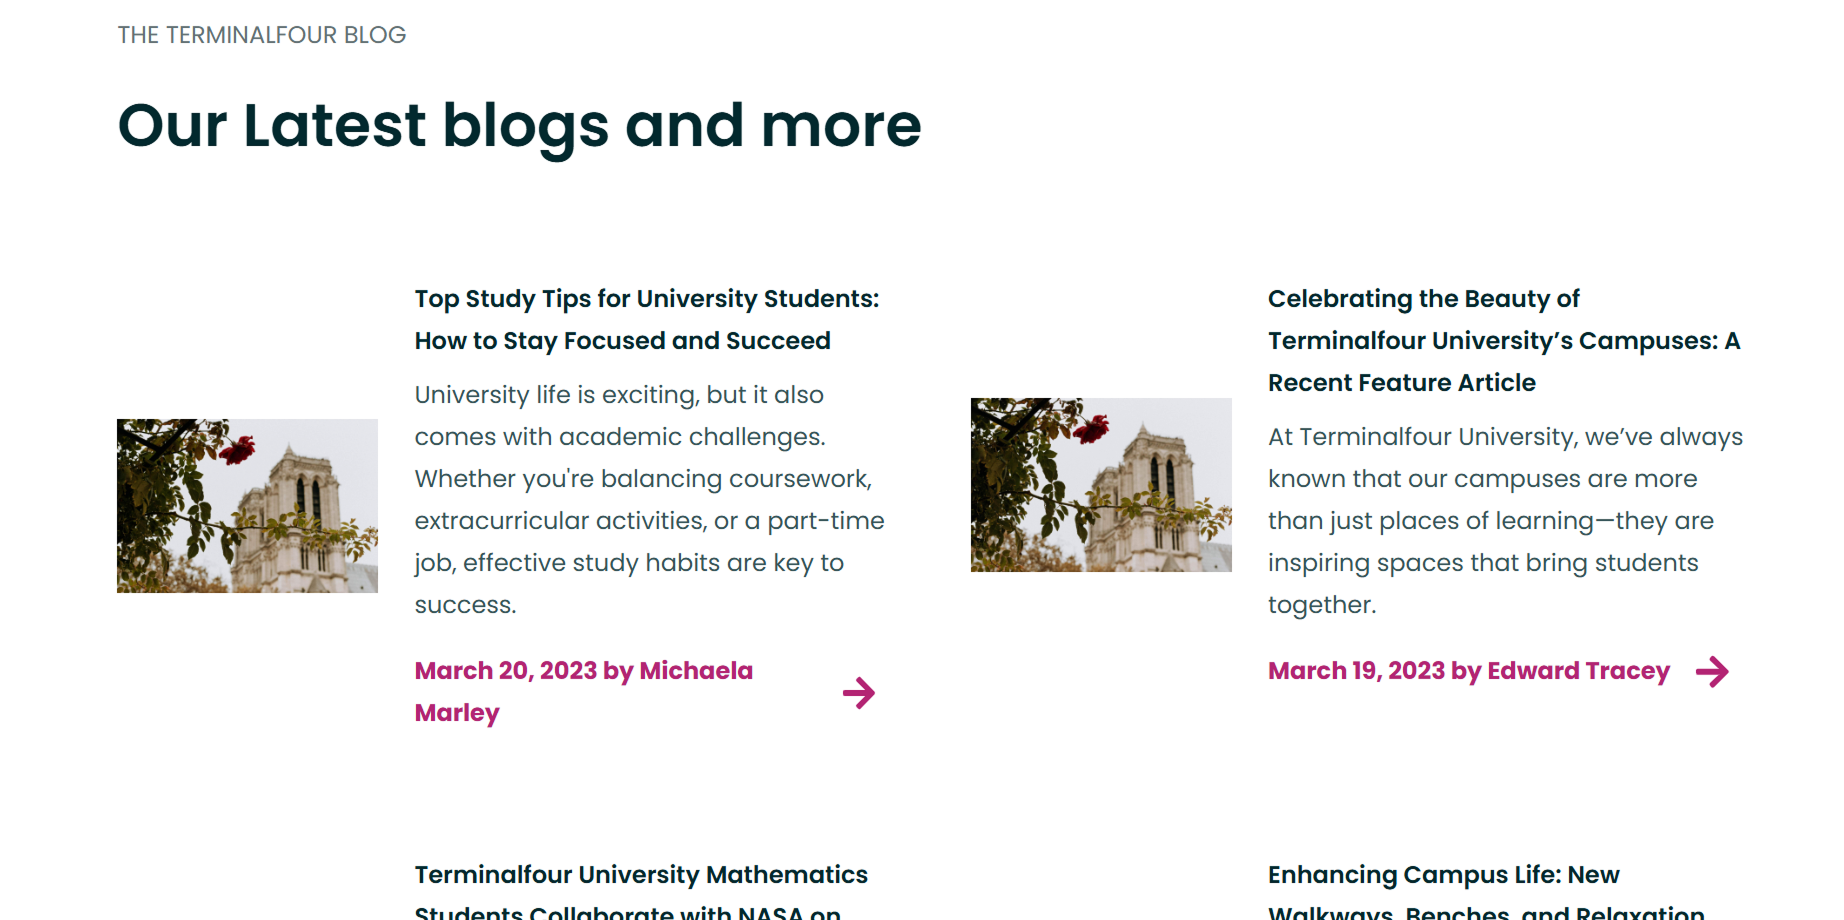This screenshot has width=1844, height=920.
Task: Click 'A Recent Feature Article' heading text
Action: coord(1402,382)
